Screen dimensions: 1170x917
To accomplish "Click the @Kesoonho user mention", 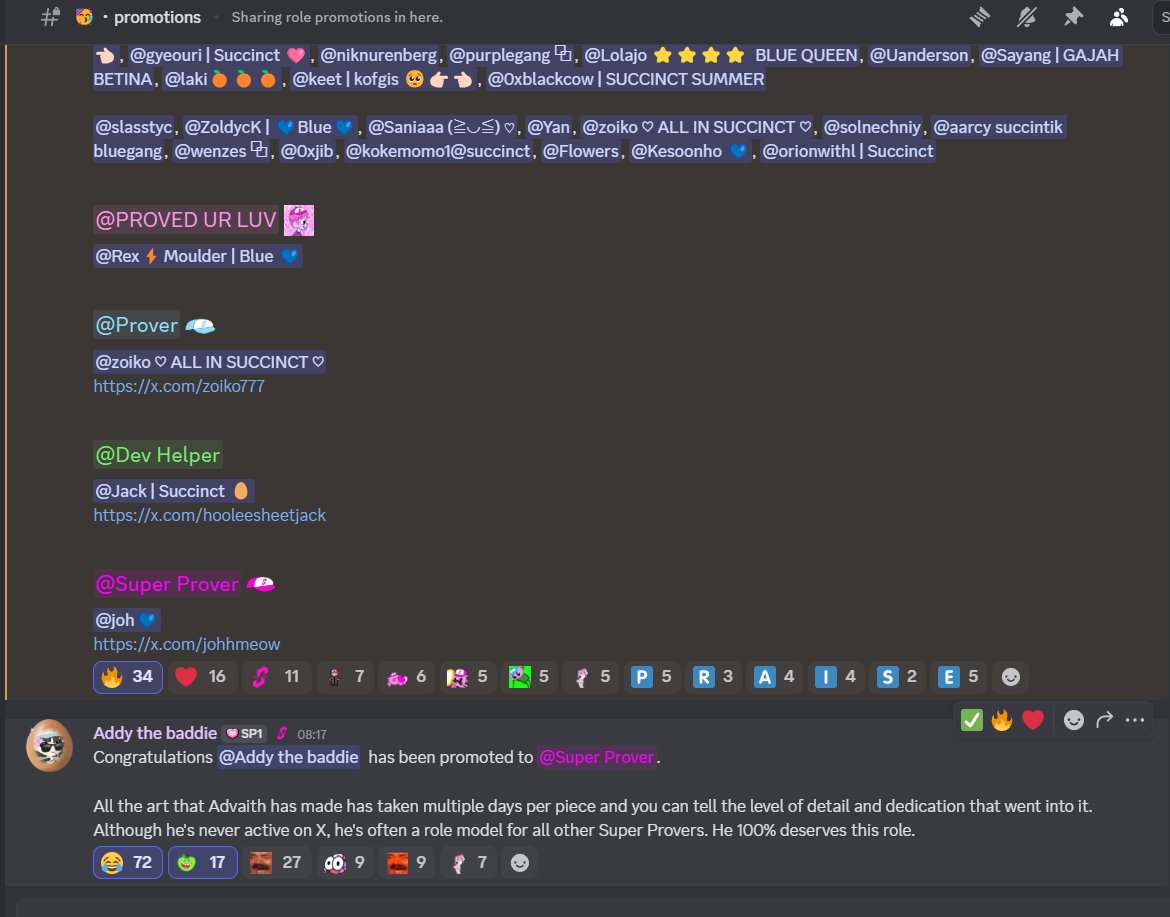I will click(690, 151).
